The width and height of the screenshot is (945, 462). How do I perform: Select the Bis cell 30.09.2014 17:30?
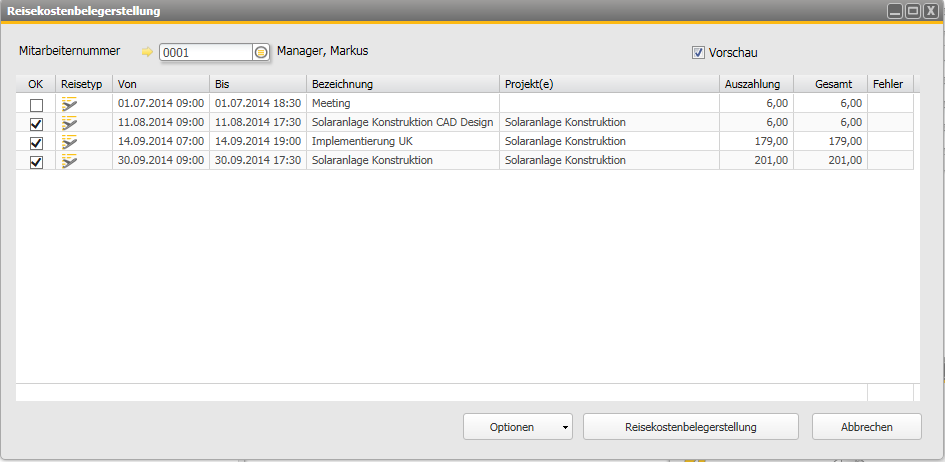258,161
